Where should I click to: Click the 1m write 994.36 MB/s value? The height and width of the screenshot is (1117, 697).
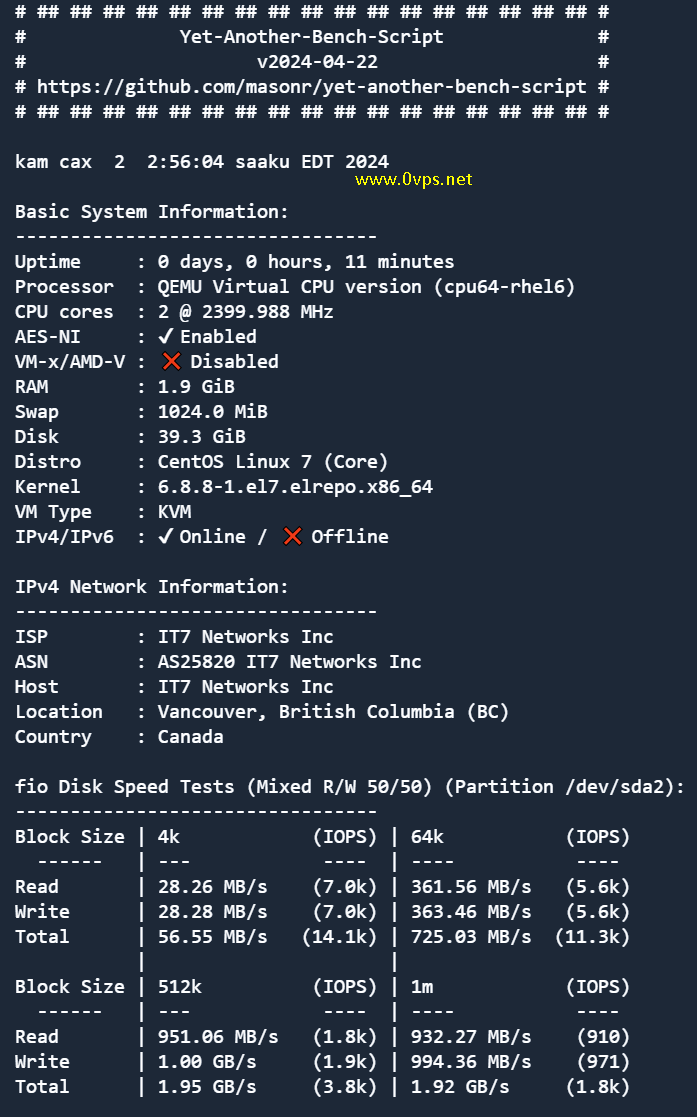click(x=471, y=1061)
